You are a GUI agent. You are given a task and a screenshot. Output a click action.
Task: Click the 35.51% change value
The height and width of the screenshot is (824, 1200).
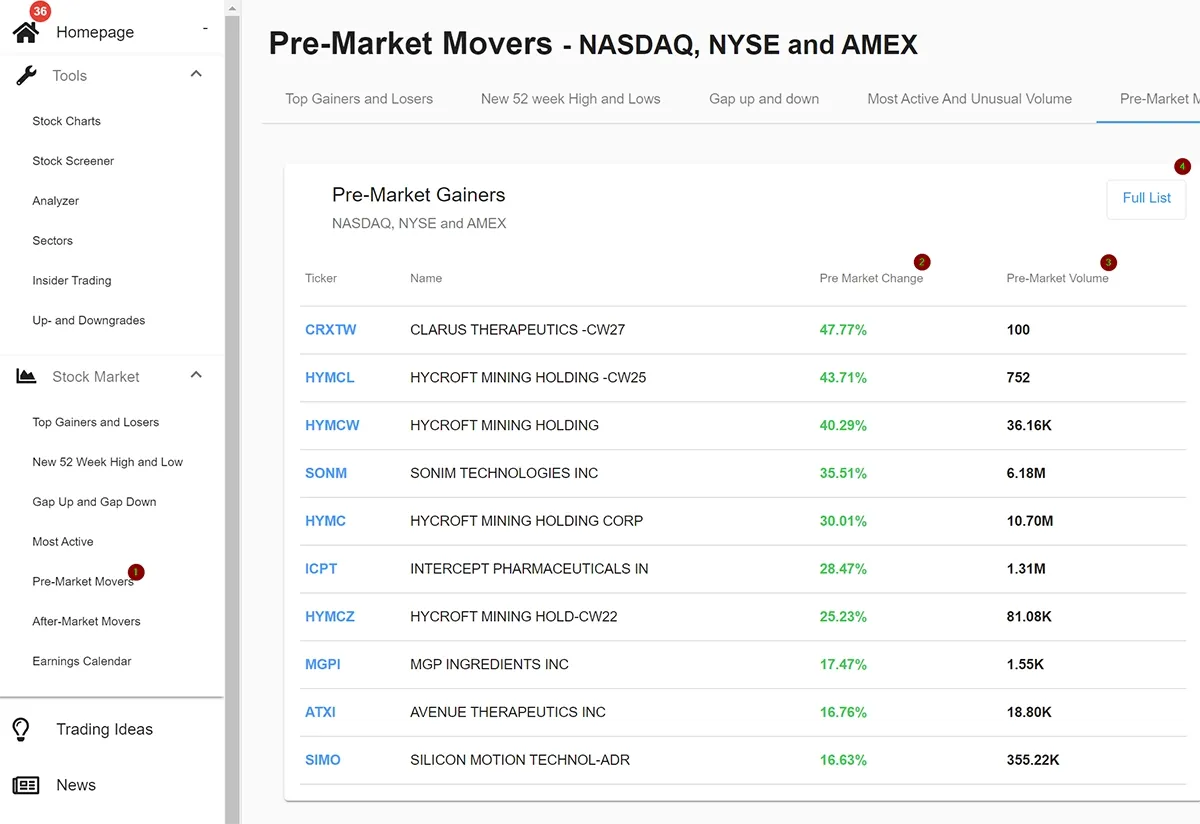click(x=843, y=473)
